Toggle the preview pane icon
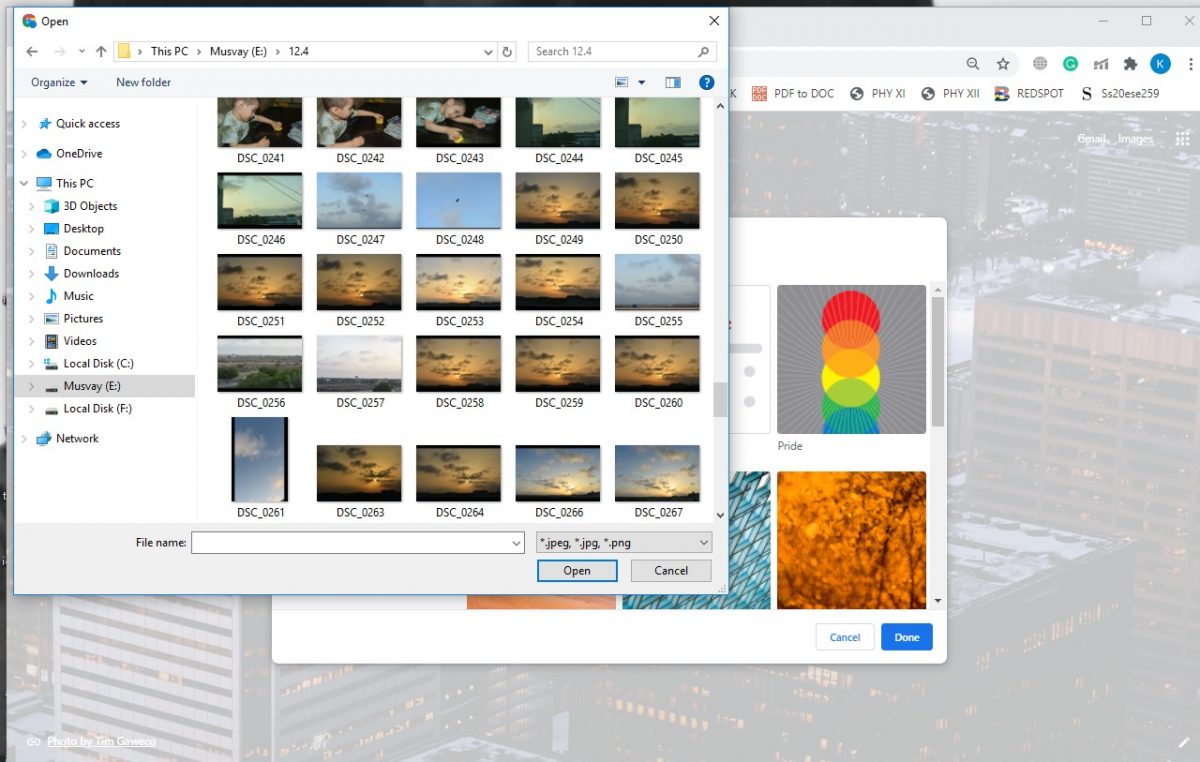Viewport: 1200px width, 762px height. 673,82
